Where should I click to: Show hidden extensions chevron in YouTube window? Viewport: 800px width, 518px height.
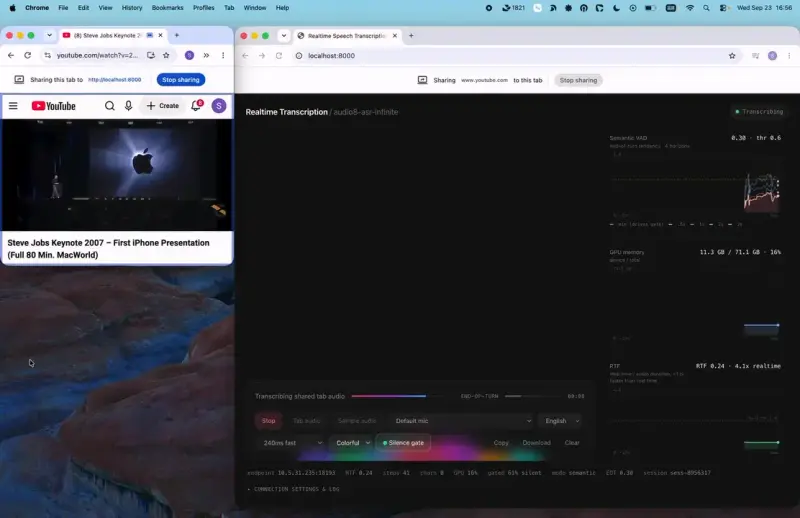(206, 55)
